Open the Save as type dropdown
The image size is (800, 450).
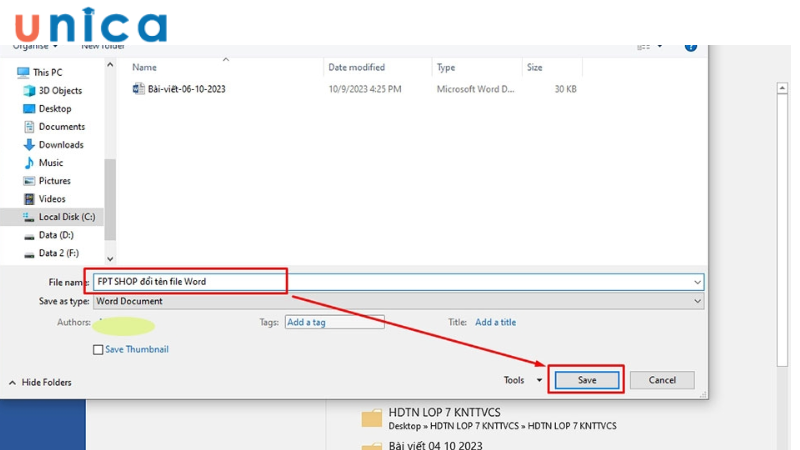[697, 301]
